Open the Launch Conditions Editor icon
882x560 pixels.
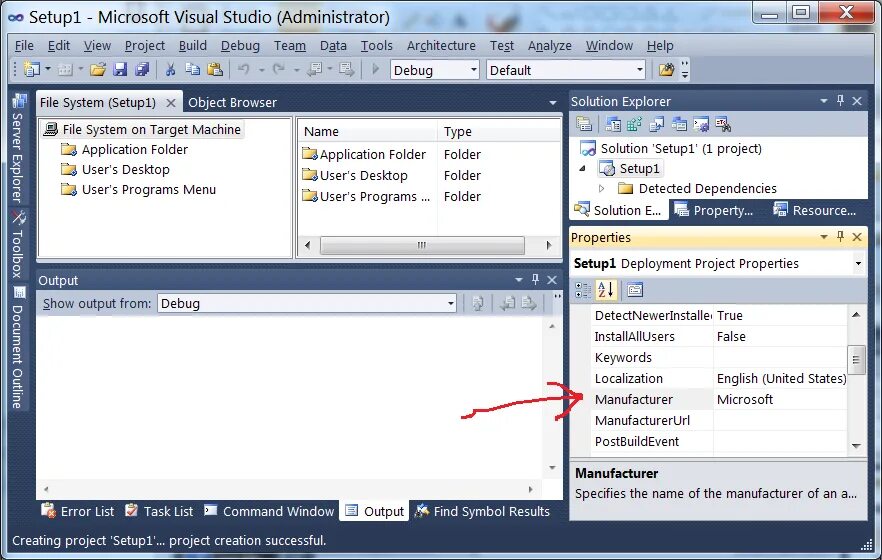click(x=723, y=124)
